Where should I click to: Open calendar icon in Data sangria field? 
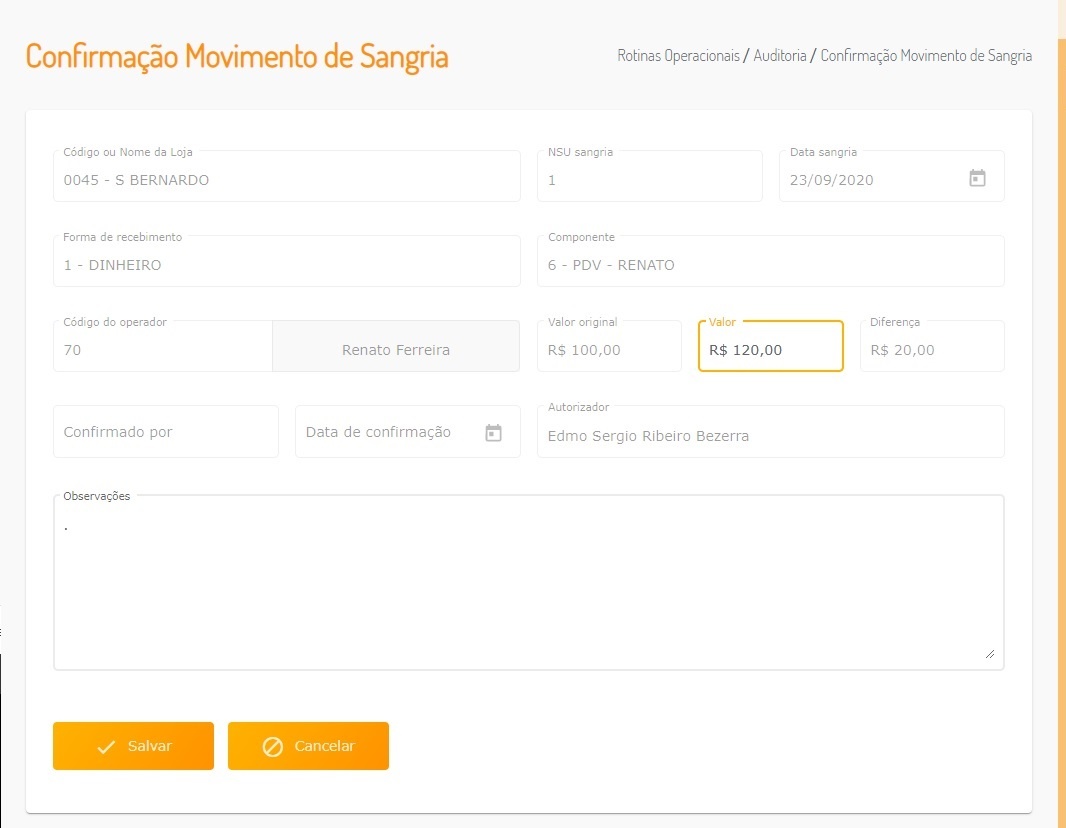(978, 178)
